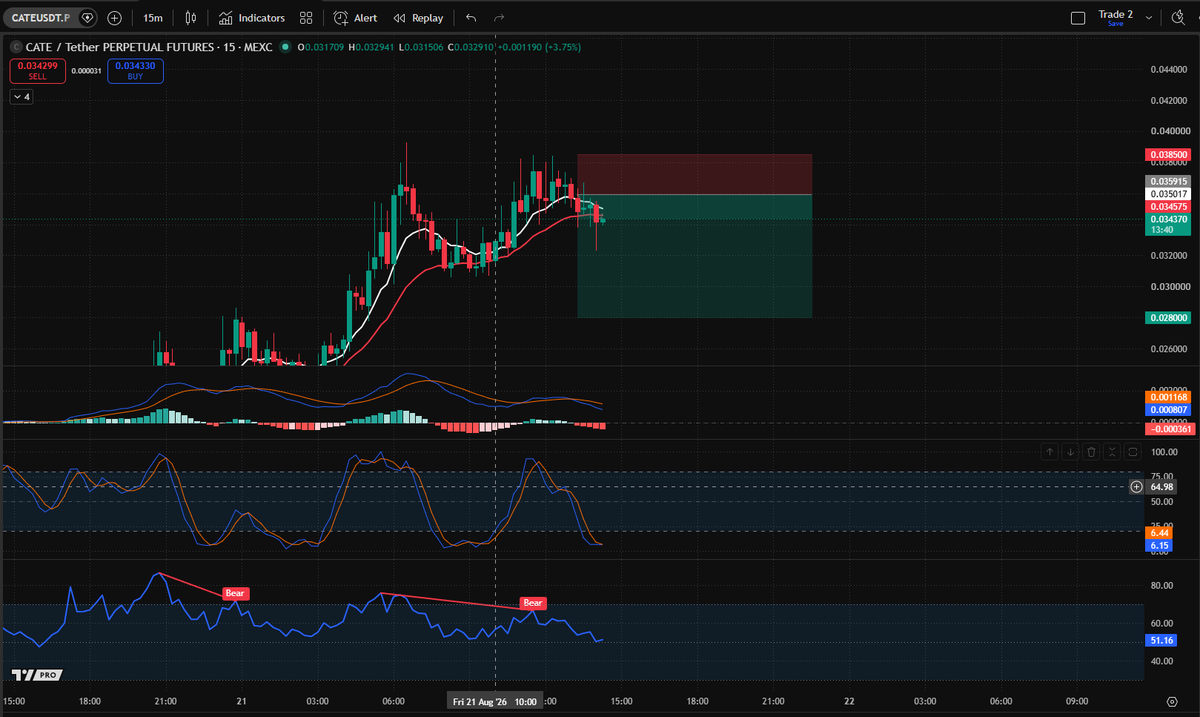Screen dimensions: 1200x717
Task: Open the candlestick chart style menu
Action: click(x=190, y=18)
